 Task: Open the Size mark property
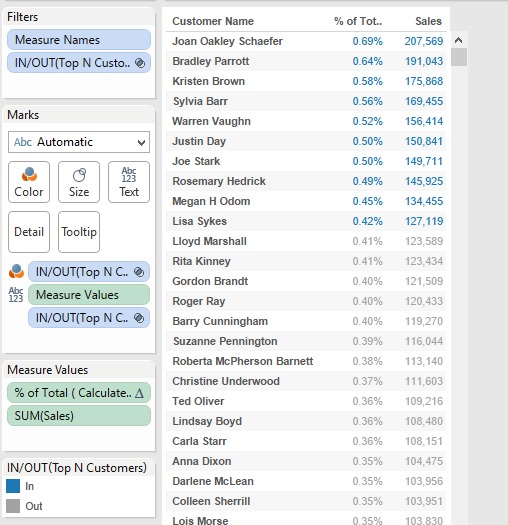[79, 182]
